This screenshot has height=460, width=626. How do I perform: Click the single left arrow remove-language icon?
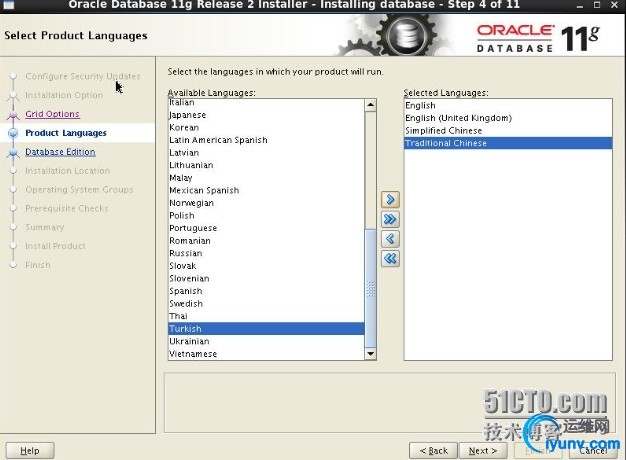click(x=390, y=239)
